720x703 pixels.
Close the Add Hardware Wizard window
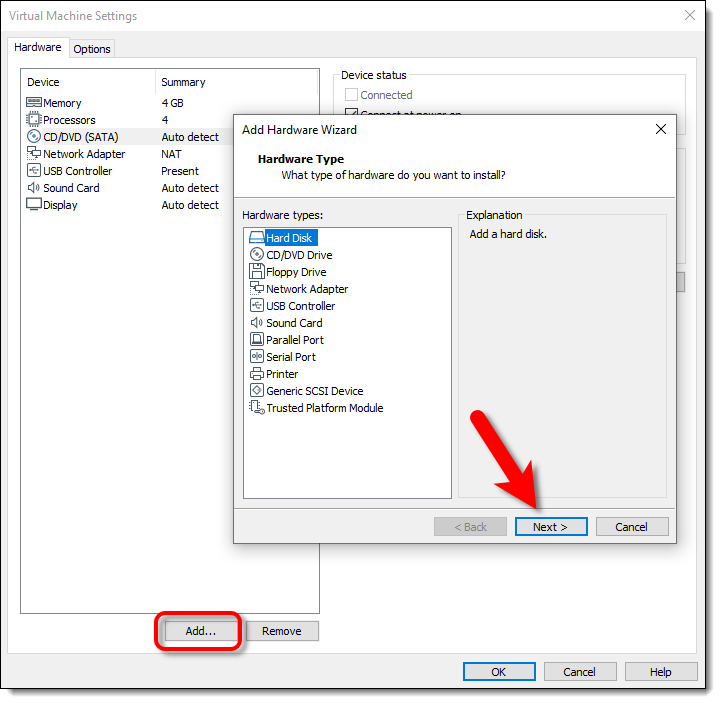[661, 129]
